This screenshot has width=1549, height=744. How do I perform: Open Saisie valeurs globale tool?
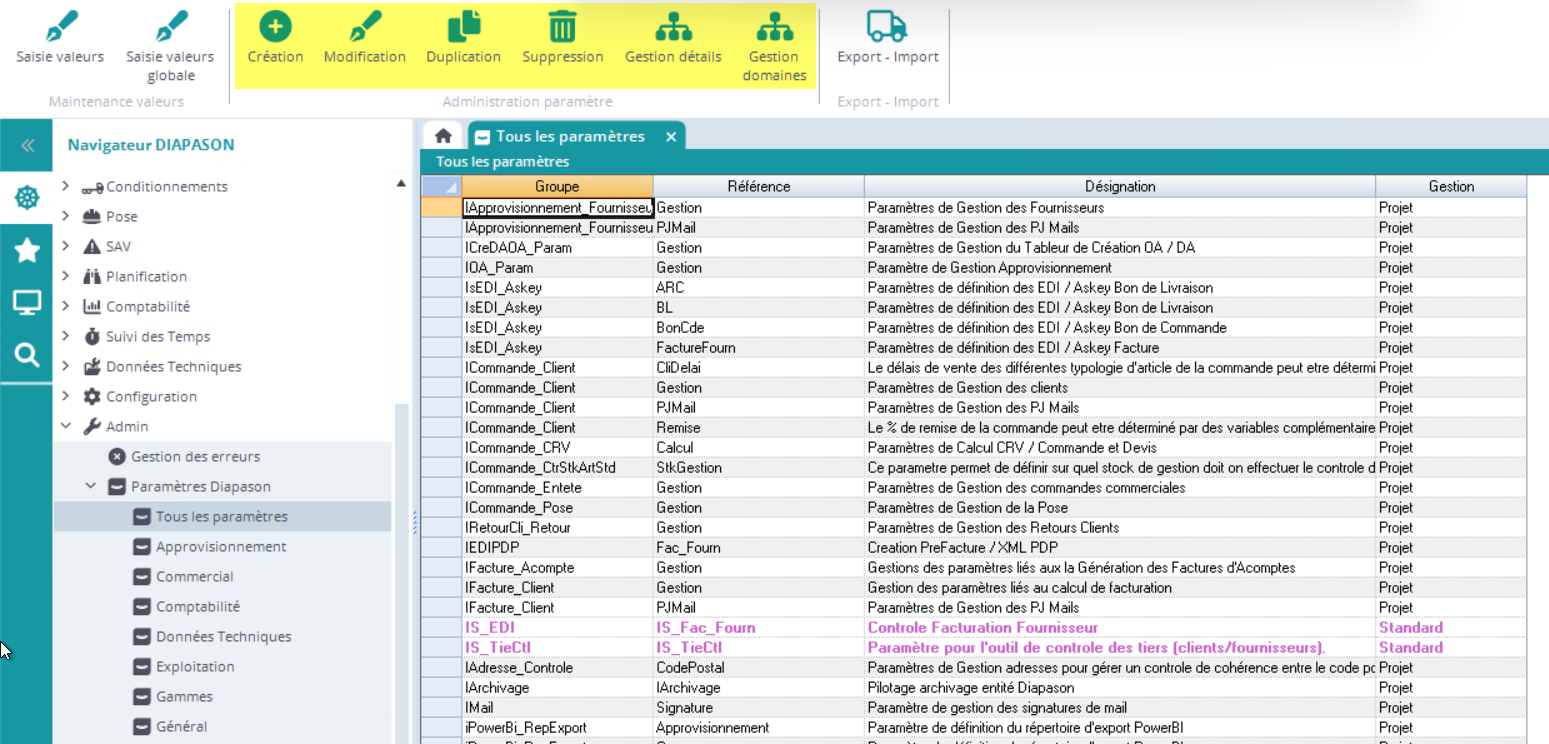(x=170, y=27)
